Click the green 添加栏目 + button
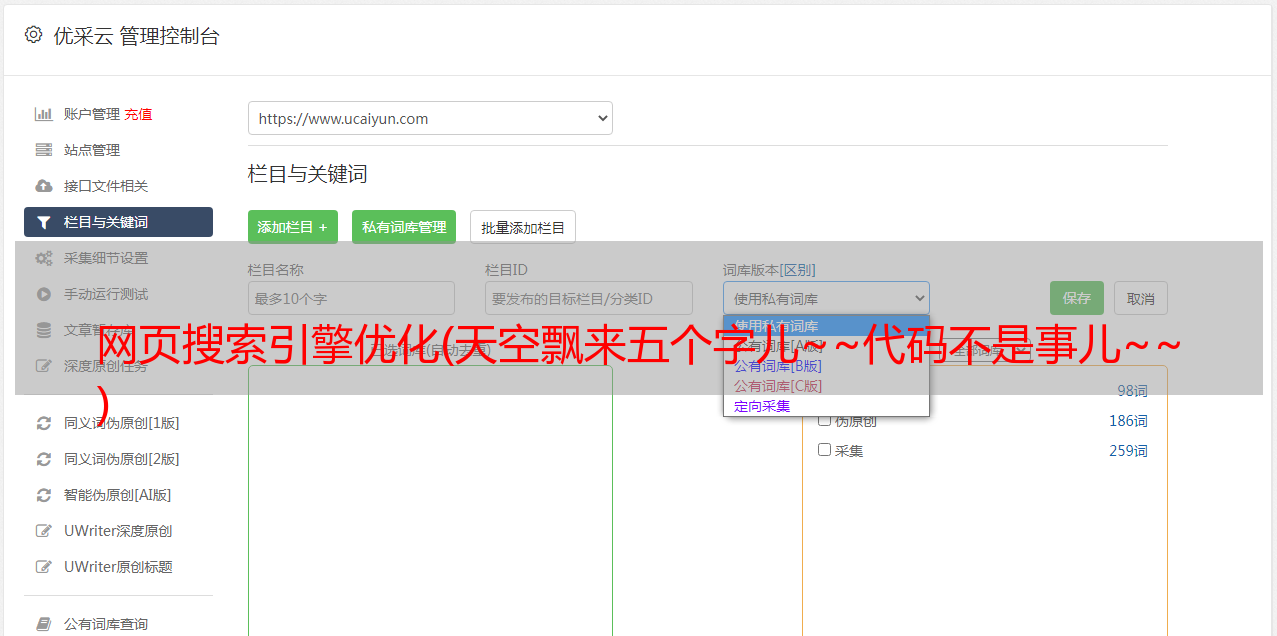The image size is (1277, 636). tap(293, 227)
